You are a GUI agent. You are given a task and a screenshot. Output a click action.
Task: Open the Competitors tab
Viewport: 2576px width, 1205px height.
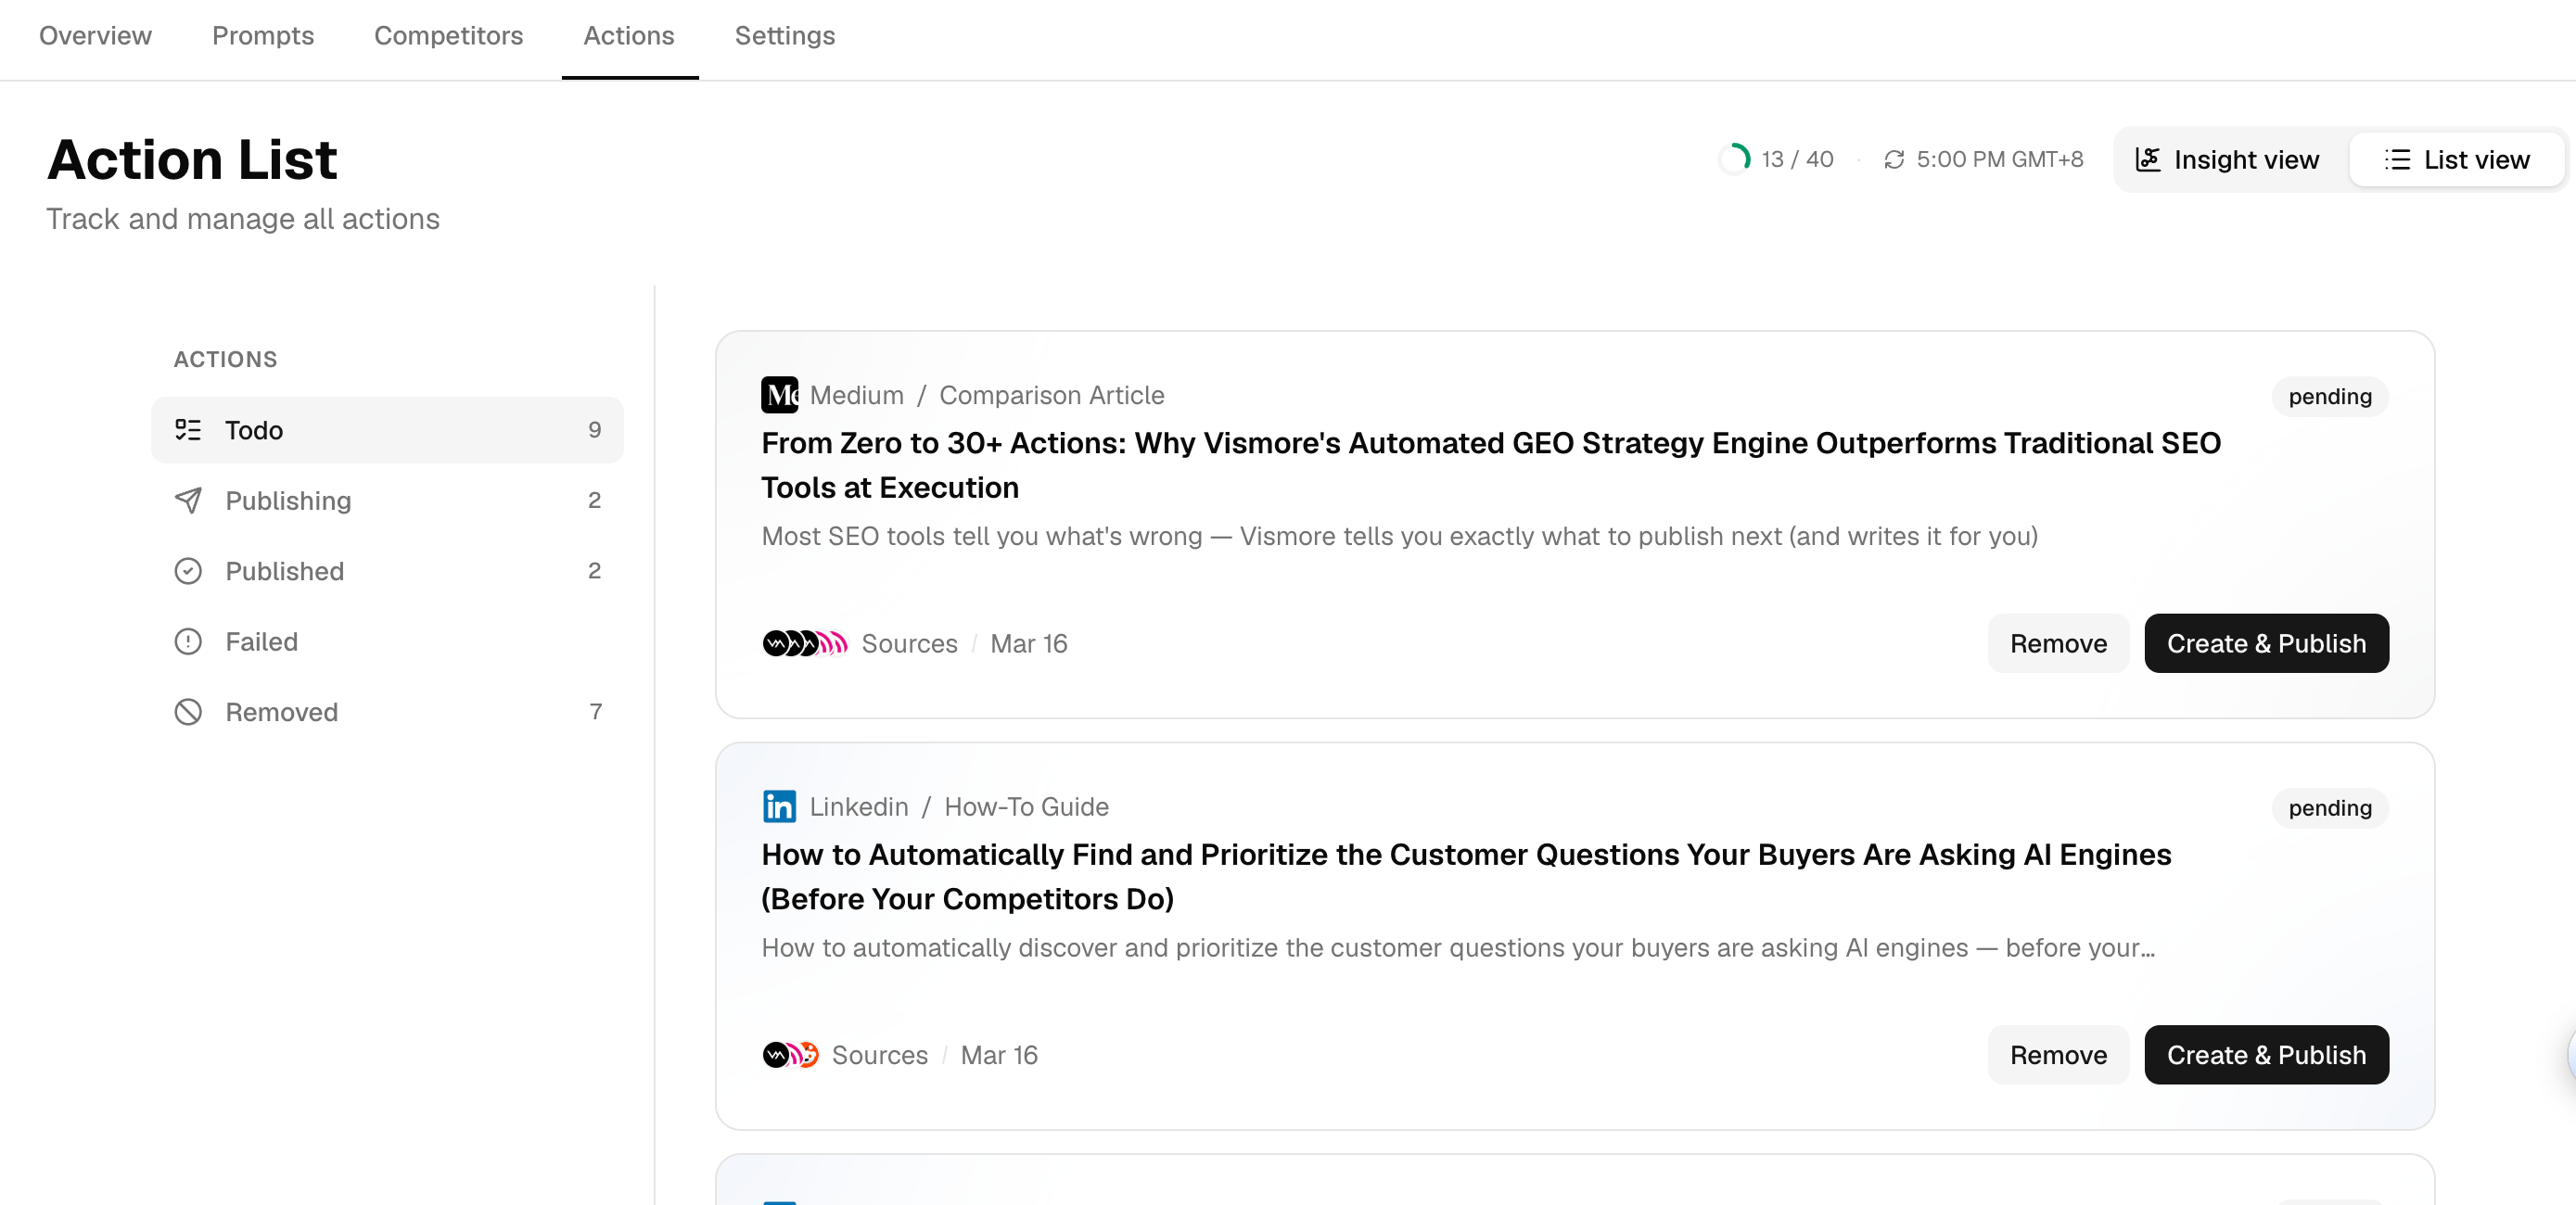point(448,36)
